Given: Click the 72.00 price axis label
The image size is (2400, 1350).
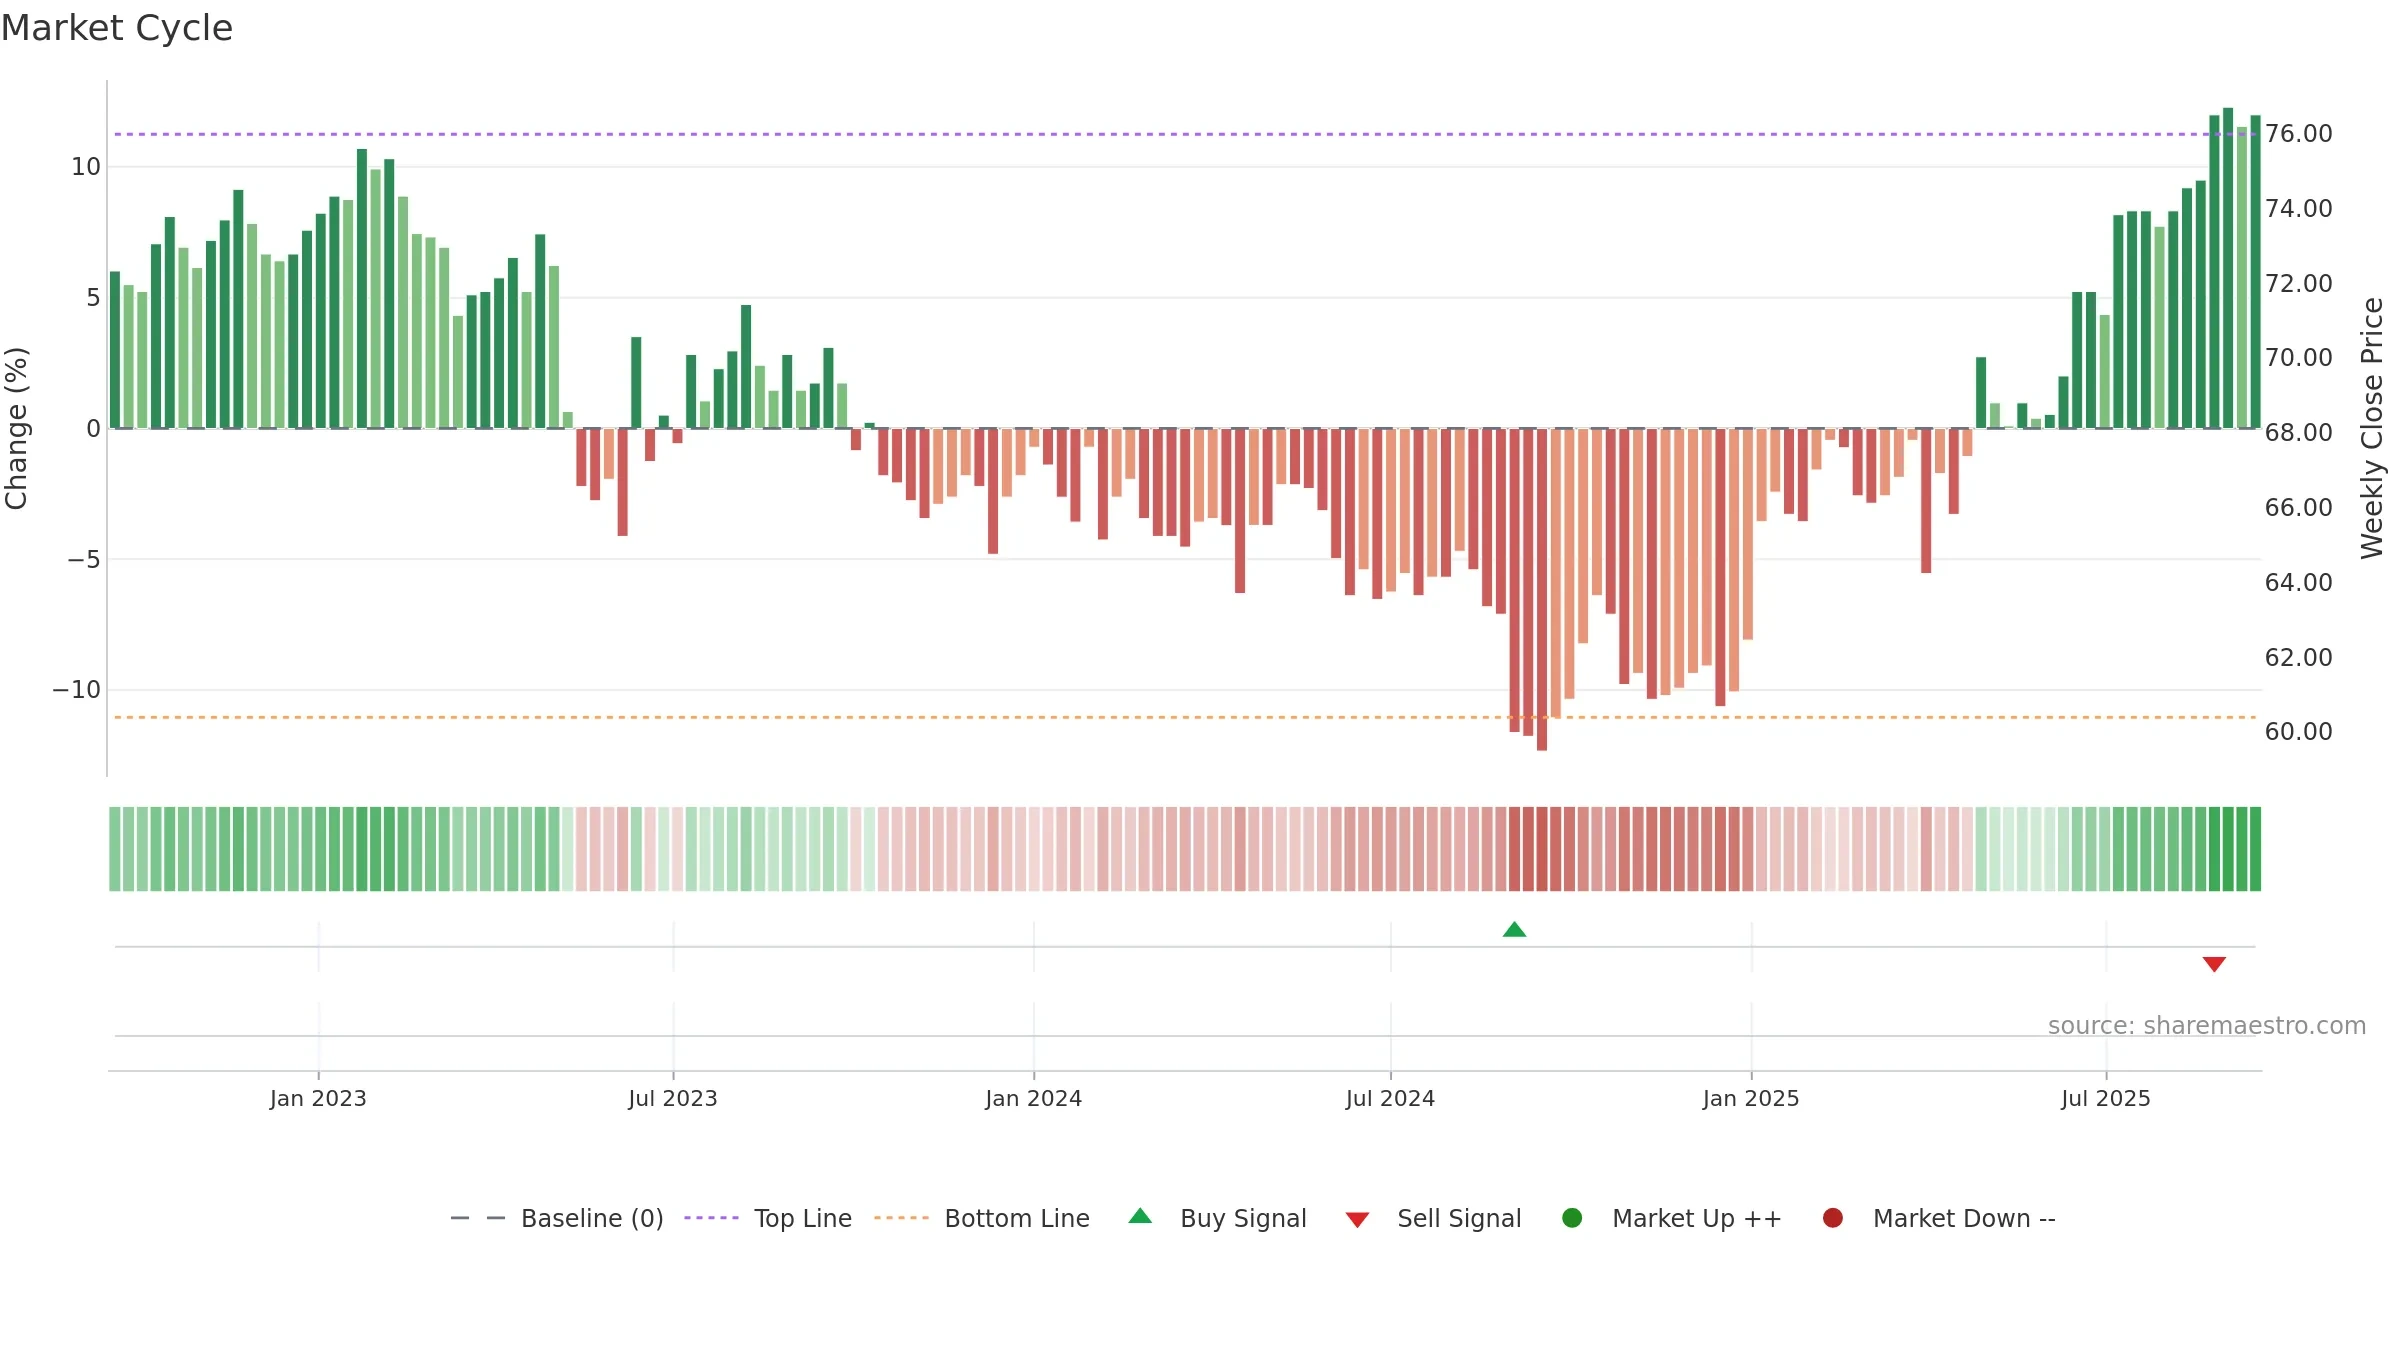Looking at the screenshot, I should tap(2299, 283).
